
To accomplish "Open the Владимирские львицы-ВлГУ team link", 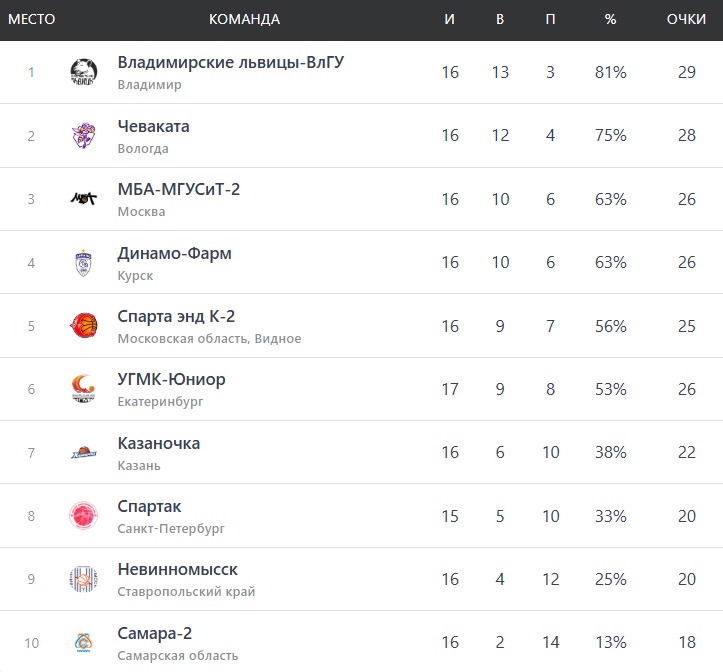I will (230, 63).
